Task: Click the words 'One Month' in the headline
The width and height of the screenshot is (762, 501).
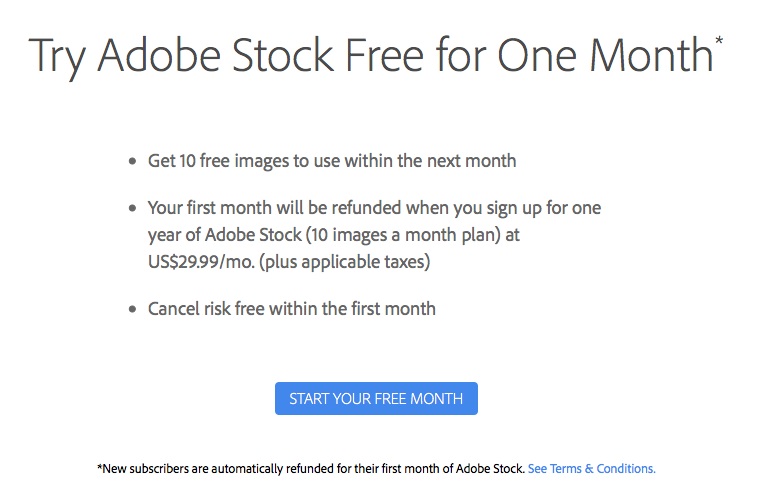Action: (605, 55)
